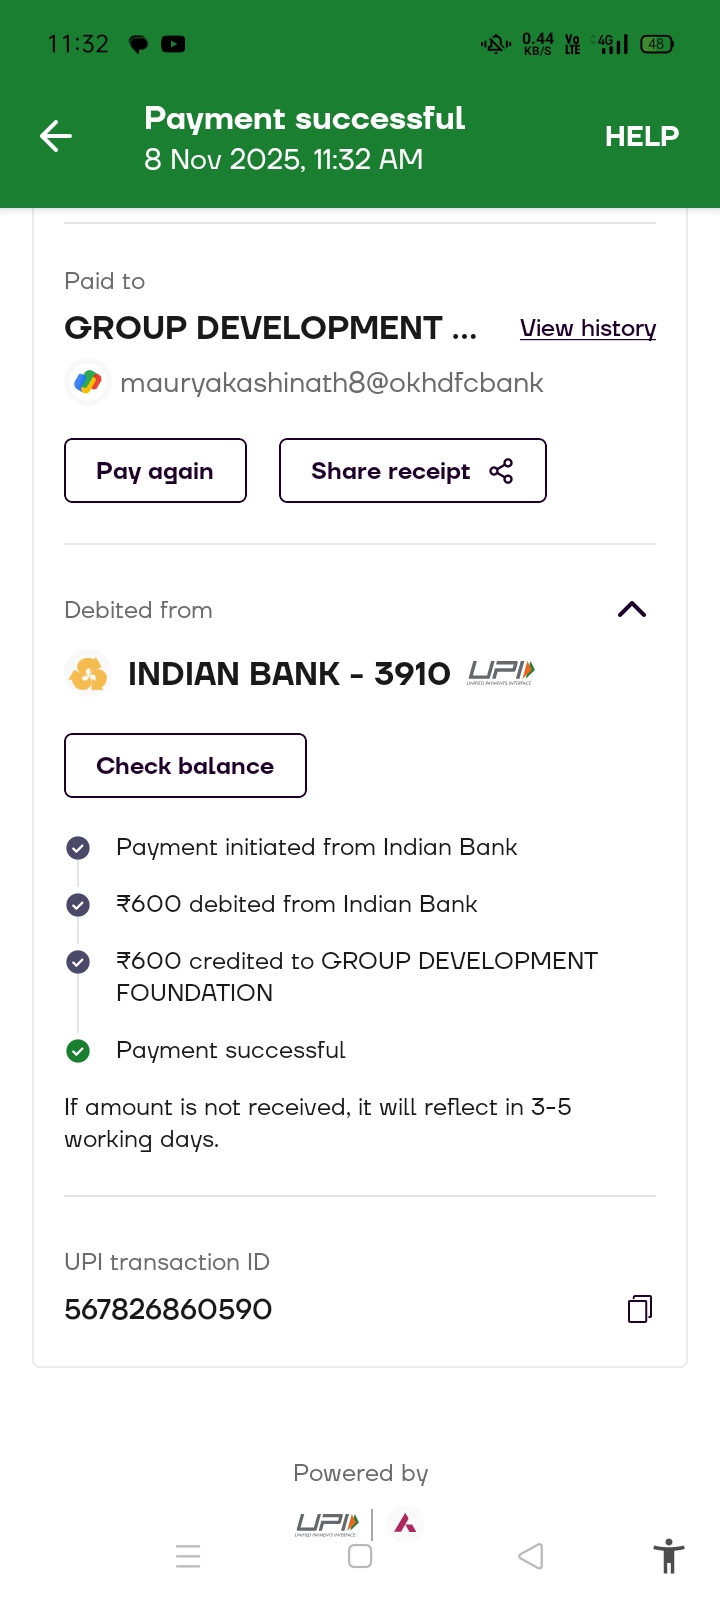Tap the Android recent apps icon

(188, 1556)
